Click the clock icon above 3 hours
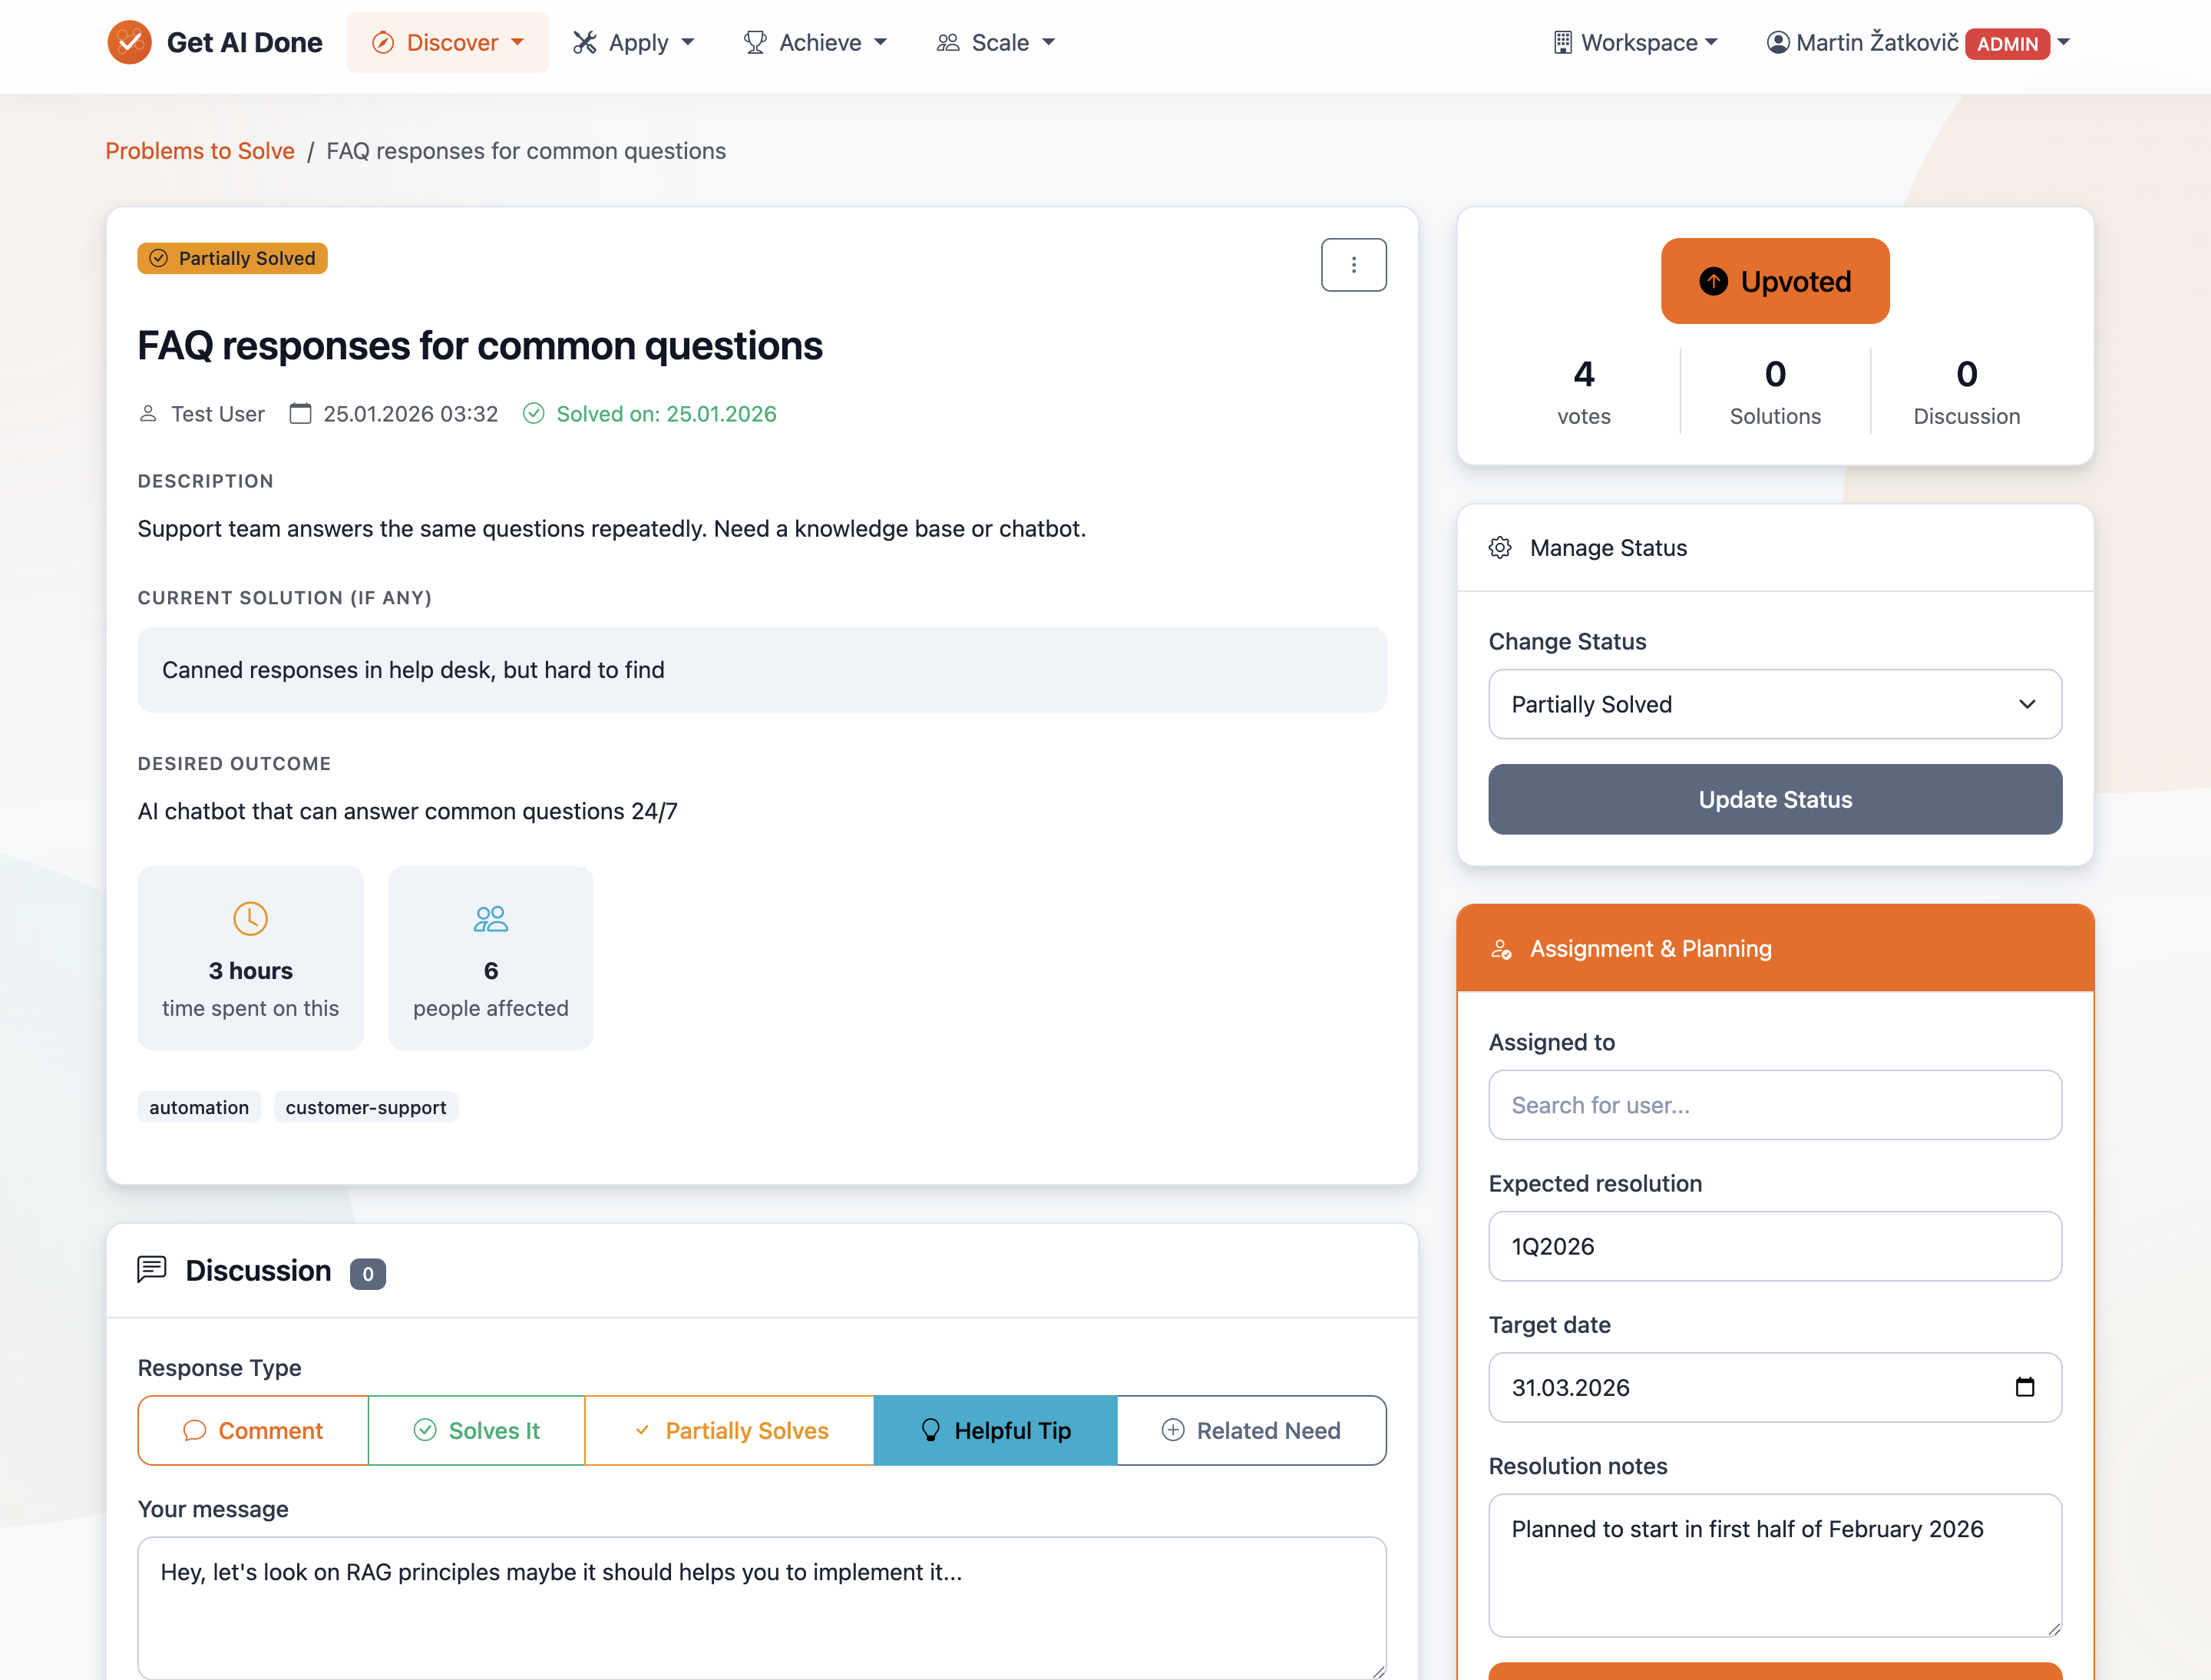The image size is (2211, 1680). coord(250,918)
